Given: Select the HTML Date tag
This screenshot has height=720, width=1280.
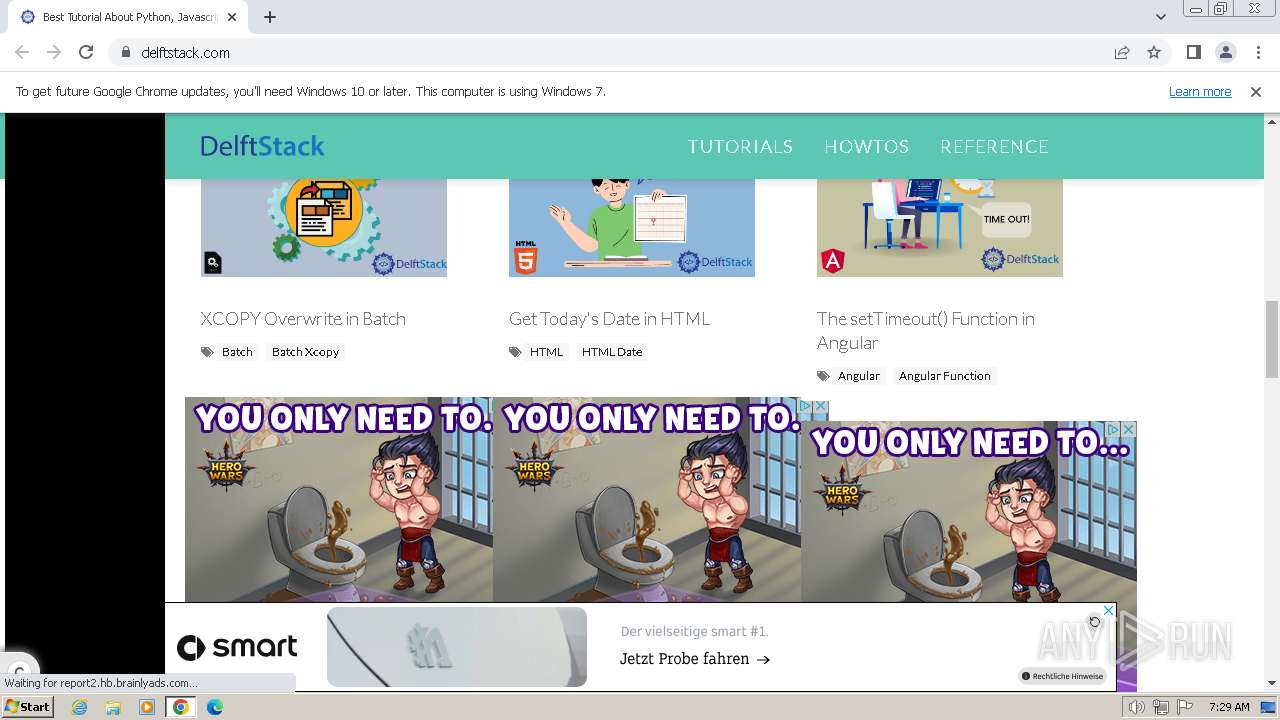Looking at the screenshot, I should tap(612, 352).
